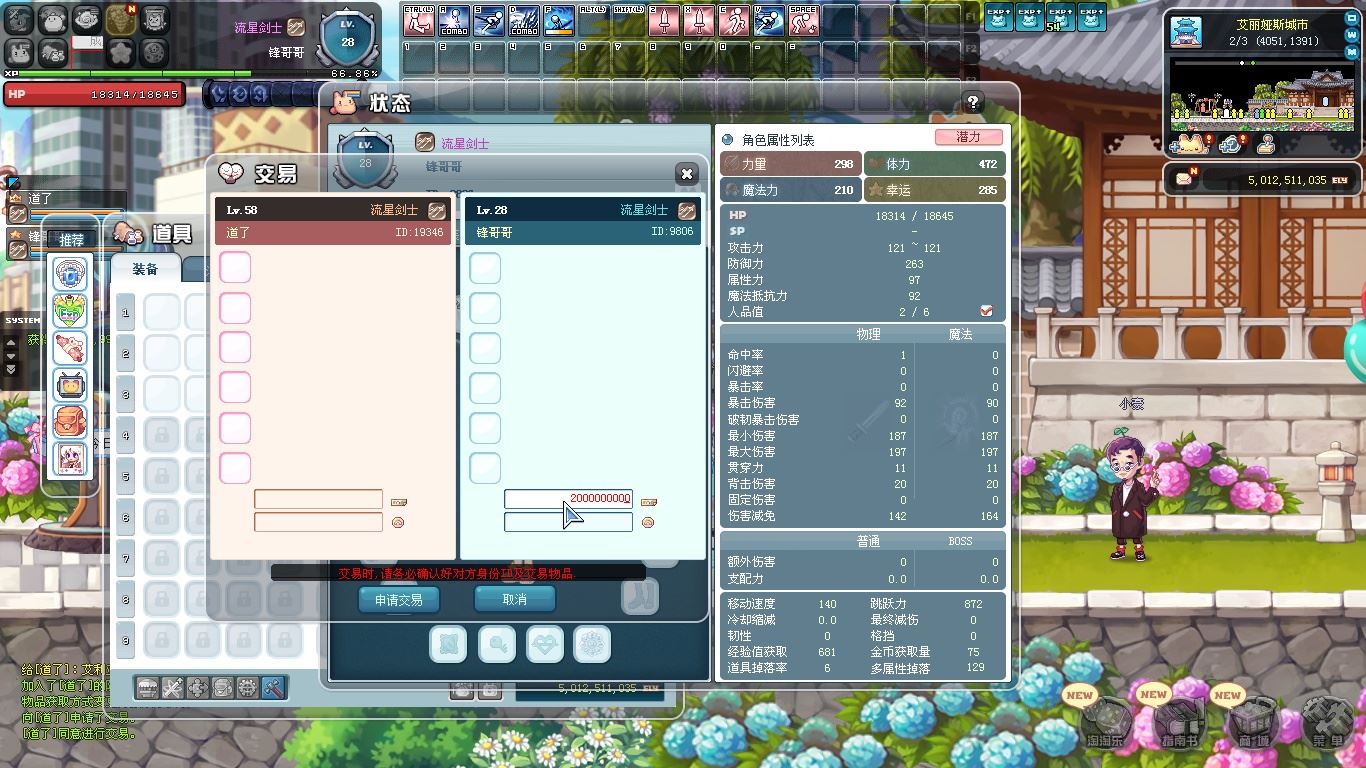
Task: Click the joystick icon under minimap
Action: [1266, 144]
